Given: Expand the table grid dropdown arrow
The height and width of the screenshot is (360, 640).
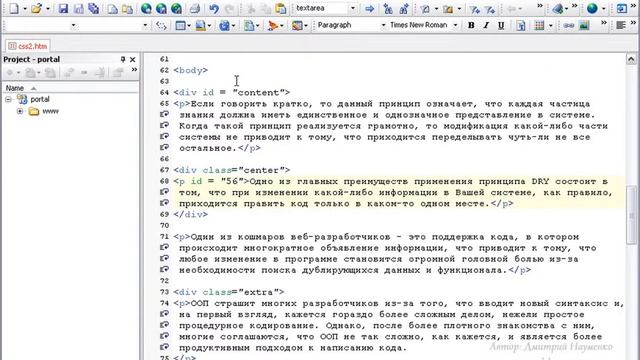Looking at the screenshot, I should (x=550, y=25).
